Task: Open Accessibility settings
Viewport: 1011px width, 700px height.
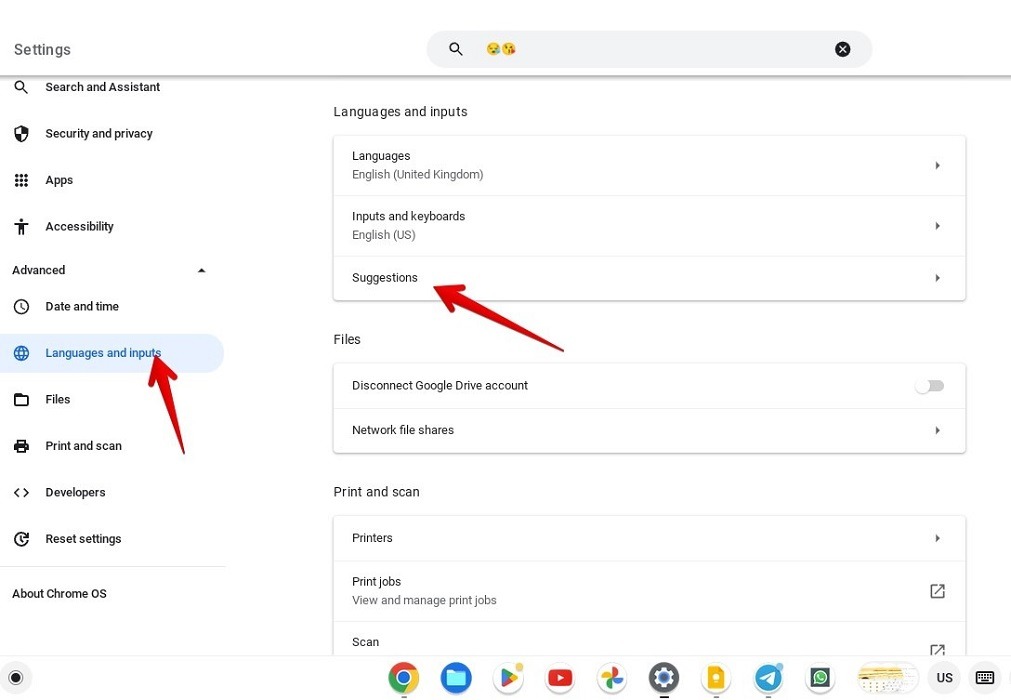Action: coord(79,226)
